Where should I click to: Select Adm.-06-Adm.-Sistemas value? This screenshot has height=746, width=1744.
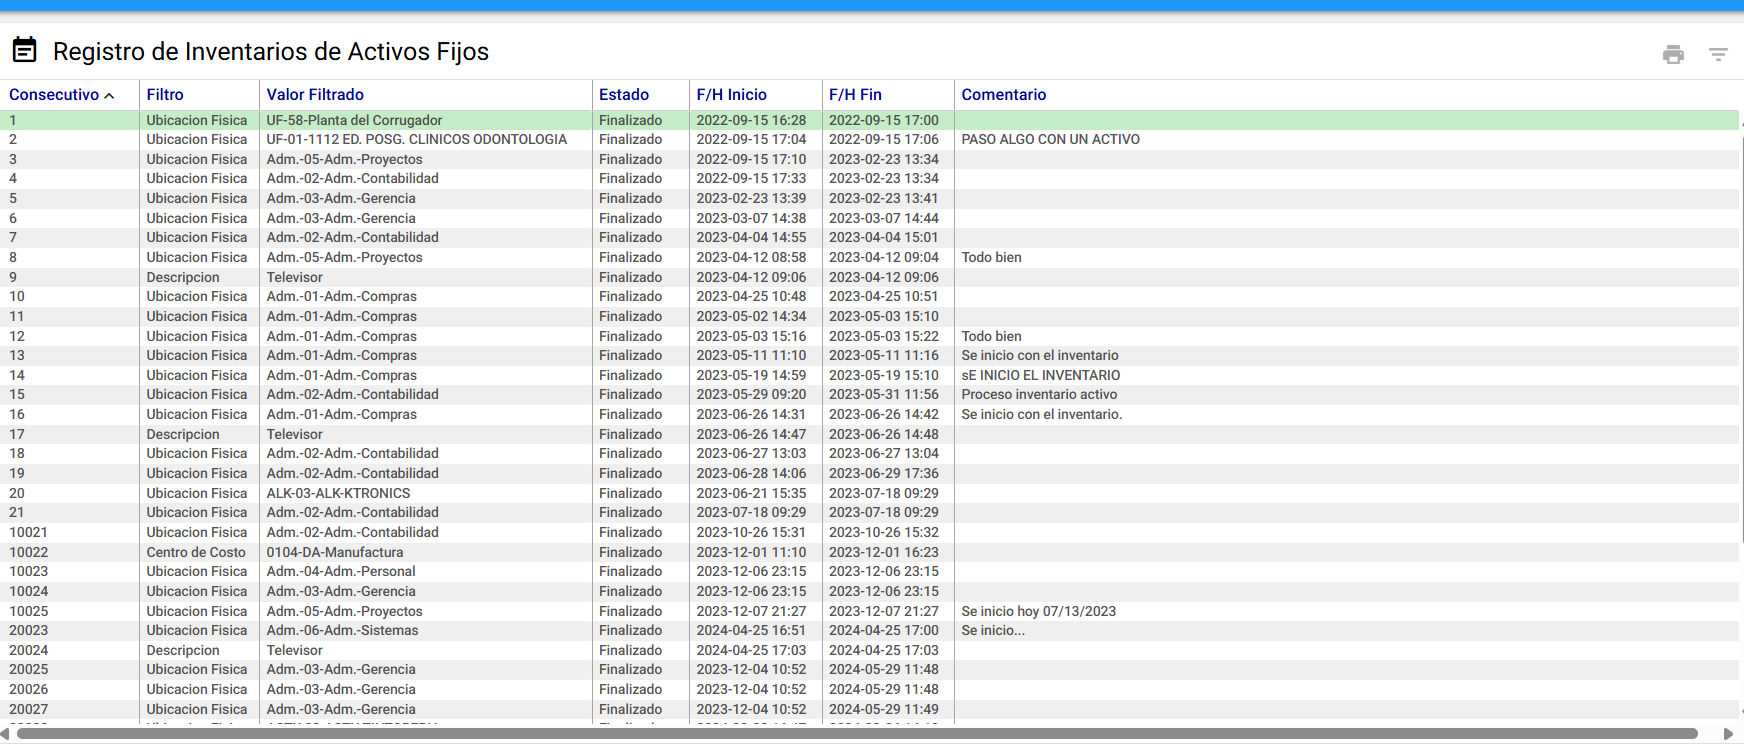pyautogui.click(x=343, y=631)
